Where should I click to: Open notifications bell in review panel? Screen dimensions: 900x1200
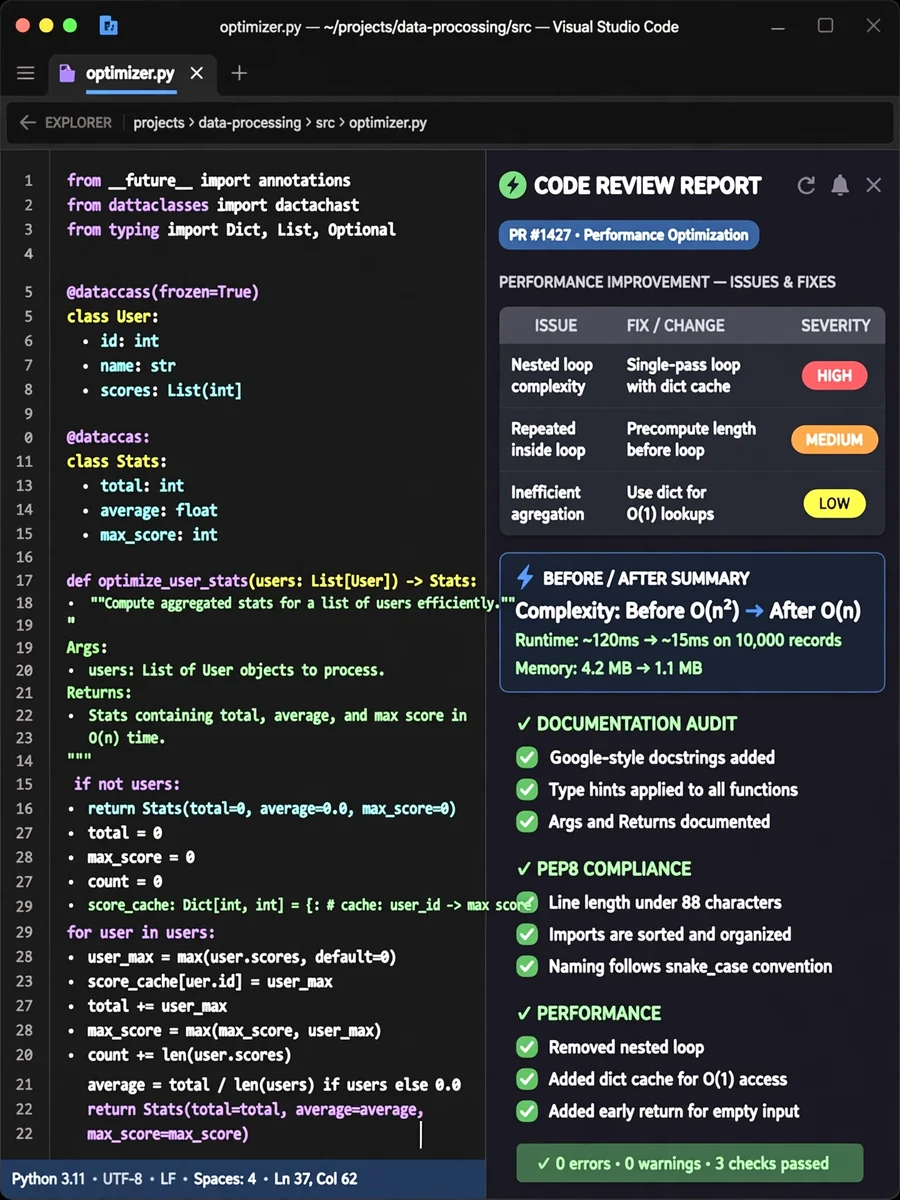840,185
